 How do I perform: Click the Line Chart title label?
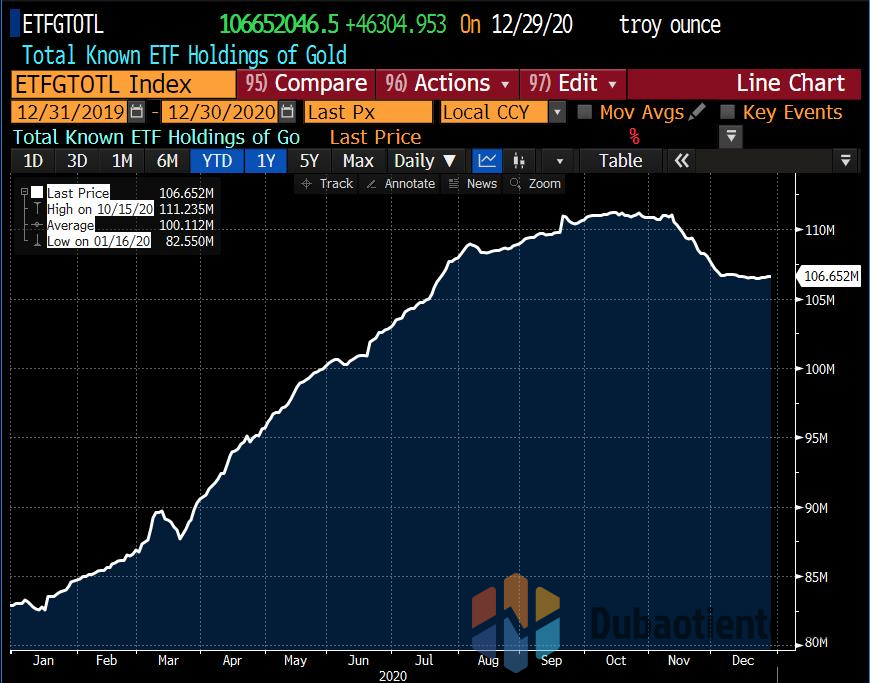point(791,84)
